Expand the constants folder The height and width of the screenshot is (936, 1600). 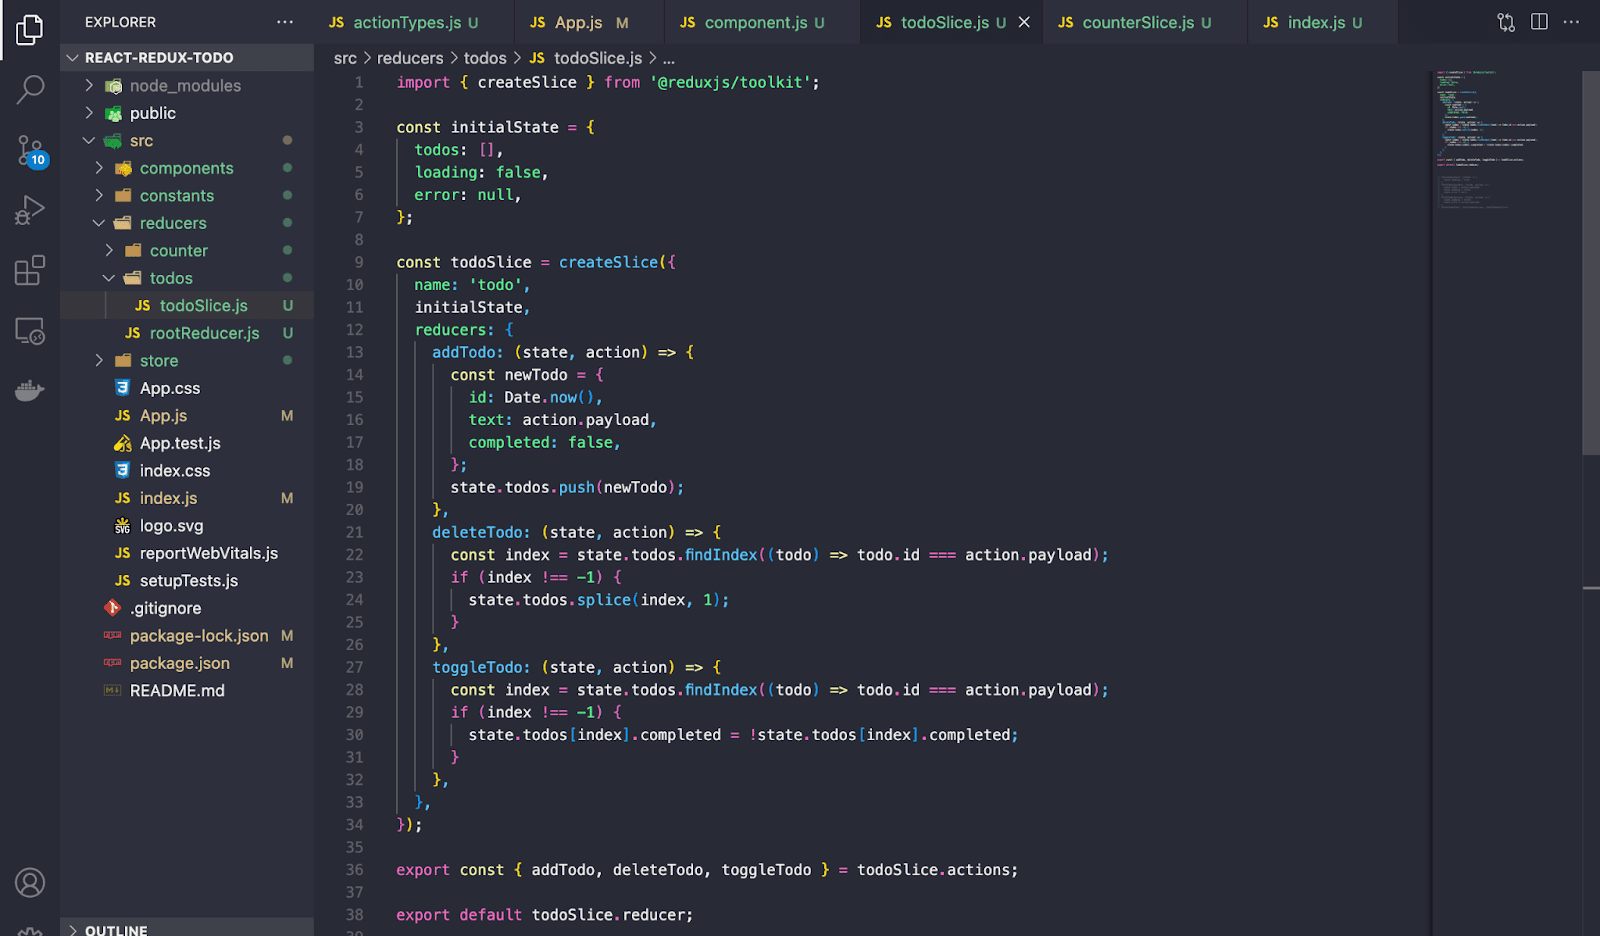pos(187,196)
